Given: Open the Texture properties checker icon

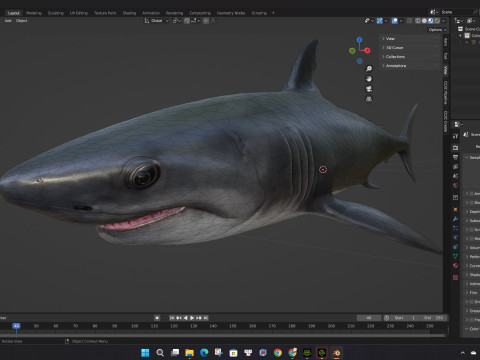Looking at the screenshot, I should (x=455, y=277).
